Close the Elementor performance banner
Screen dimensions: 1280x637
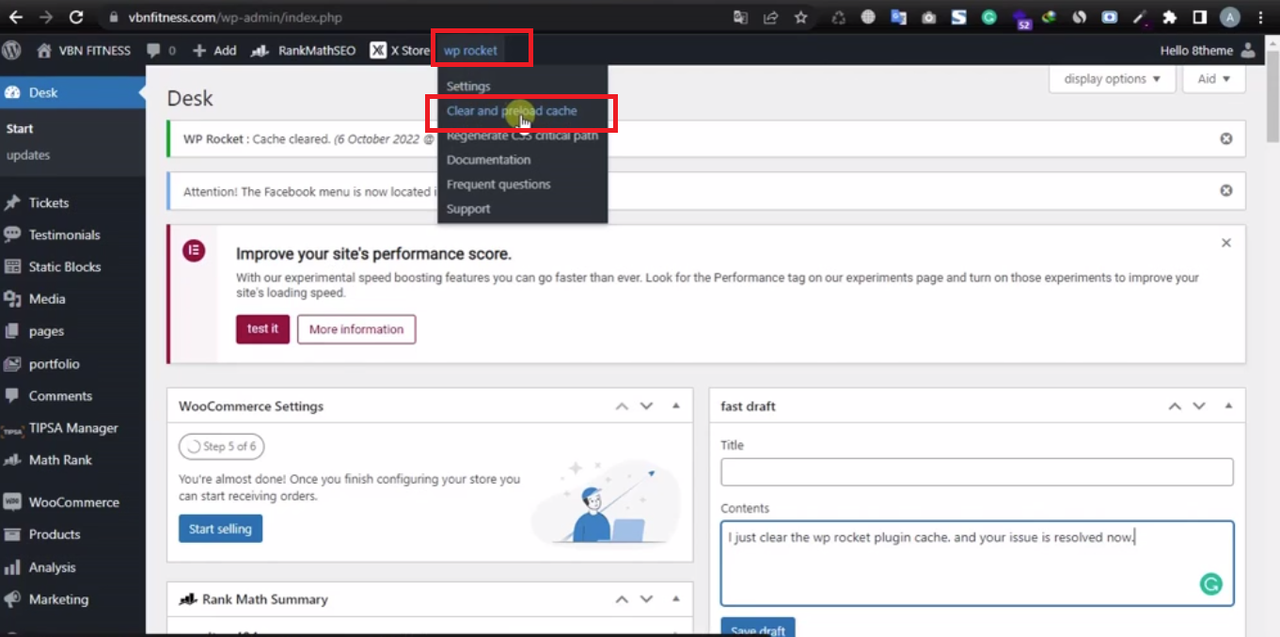click(1226, 243)
